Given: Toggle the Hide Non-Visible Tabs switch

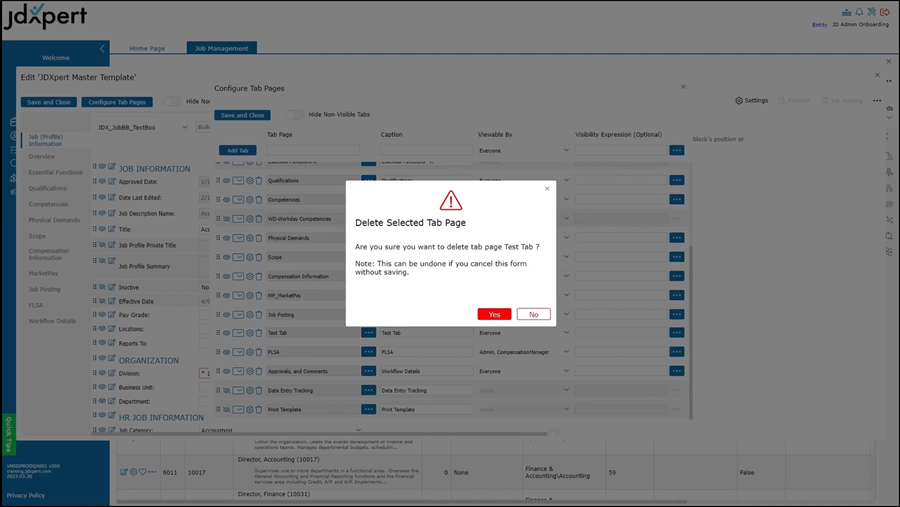Looking at the screenshot, I should tap(294, 115).
